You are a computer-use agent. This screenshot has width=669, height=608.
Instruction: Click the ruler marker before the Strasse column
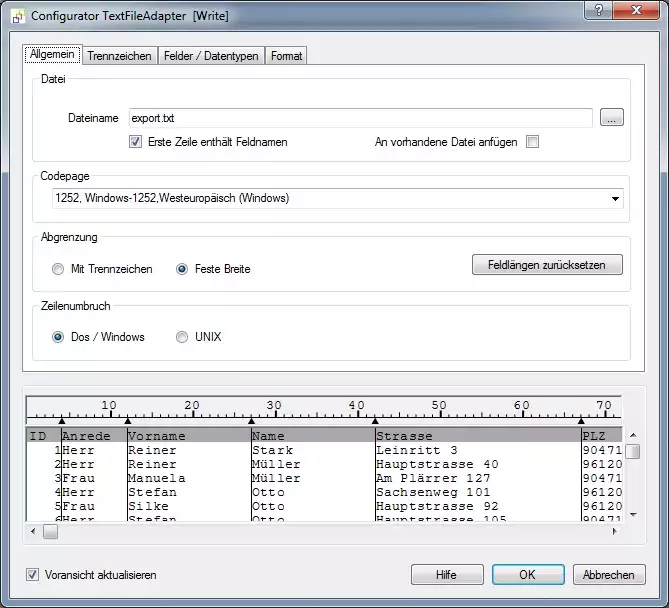tap(375, 419)
